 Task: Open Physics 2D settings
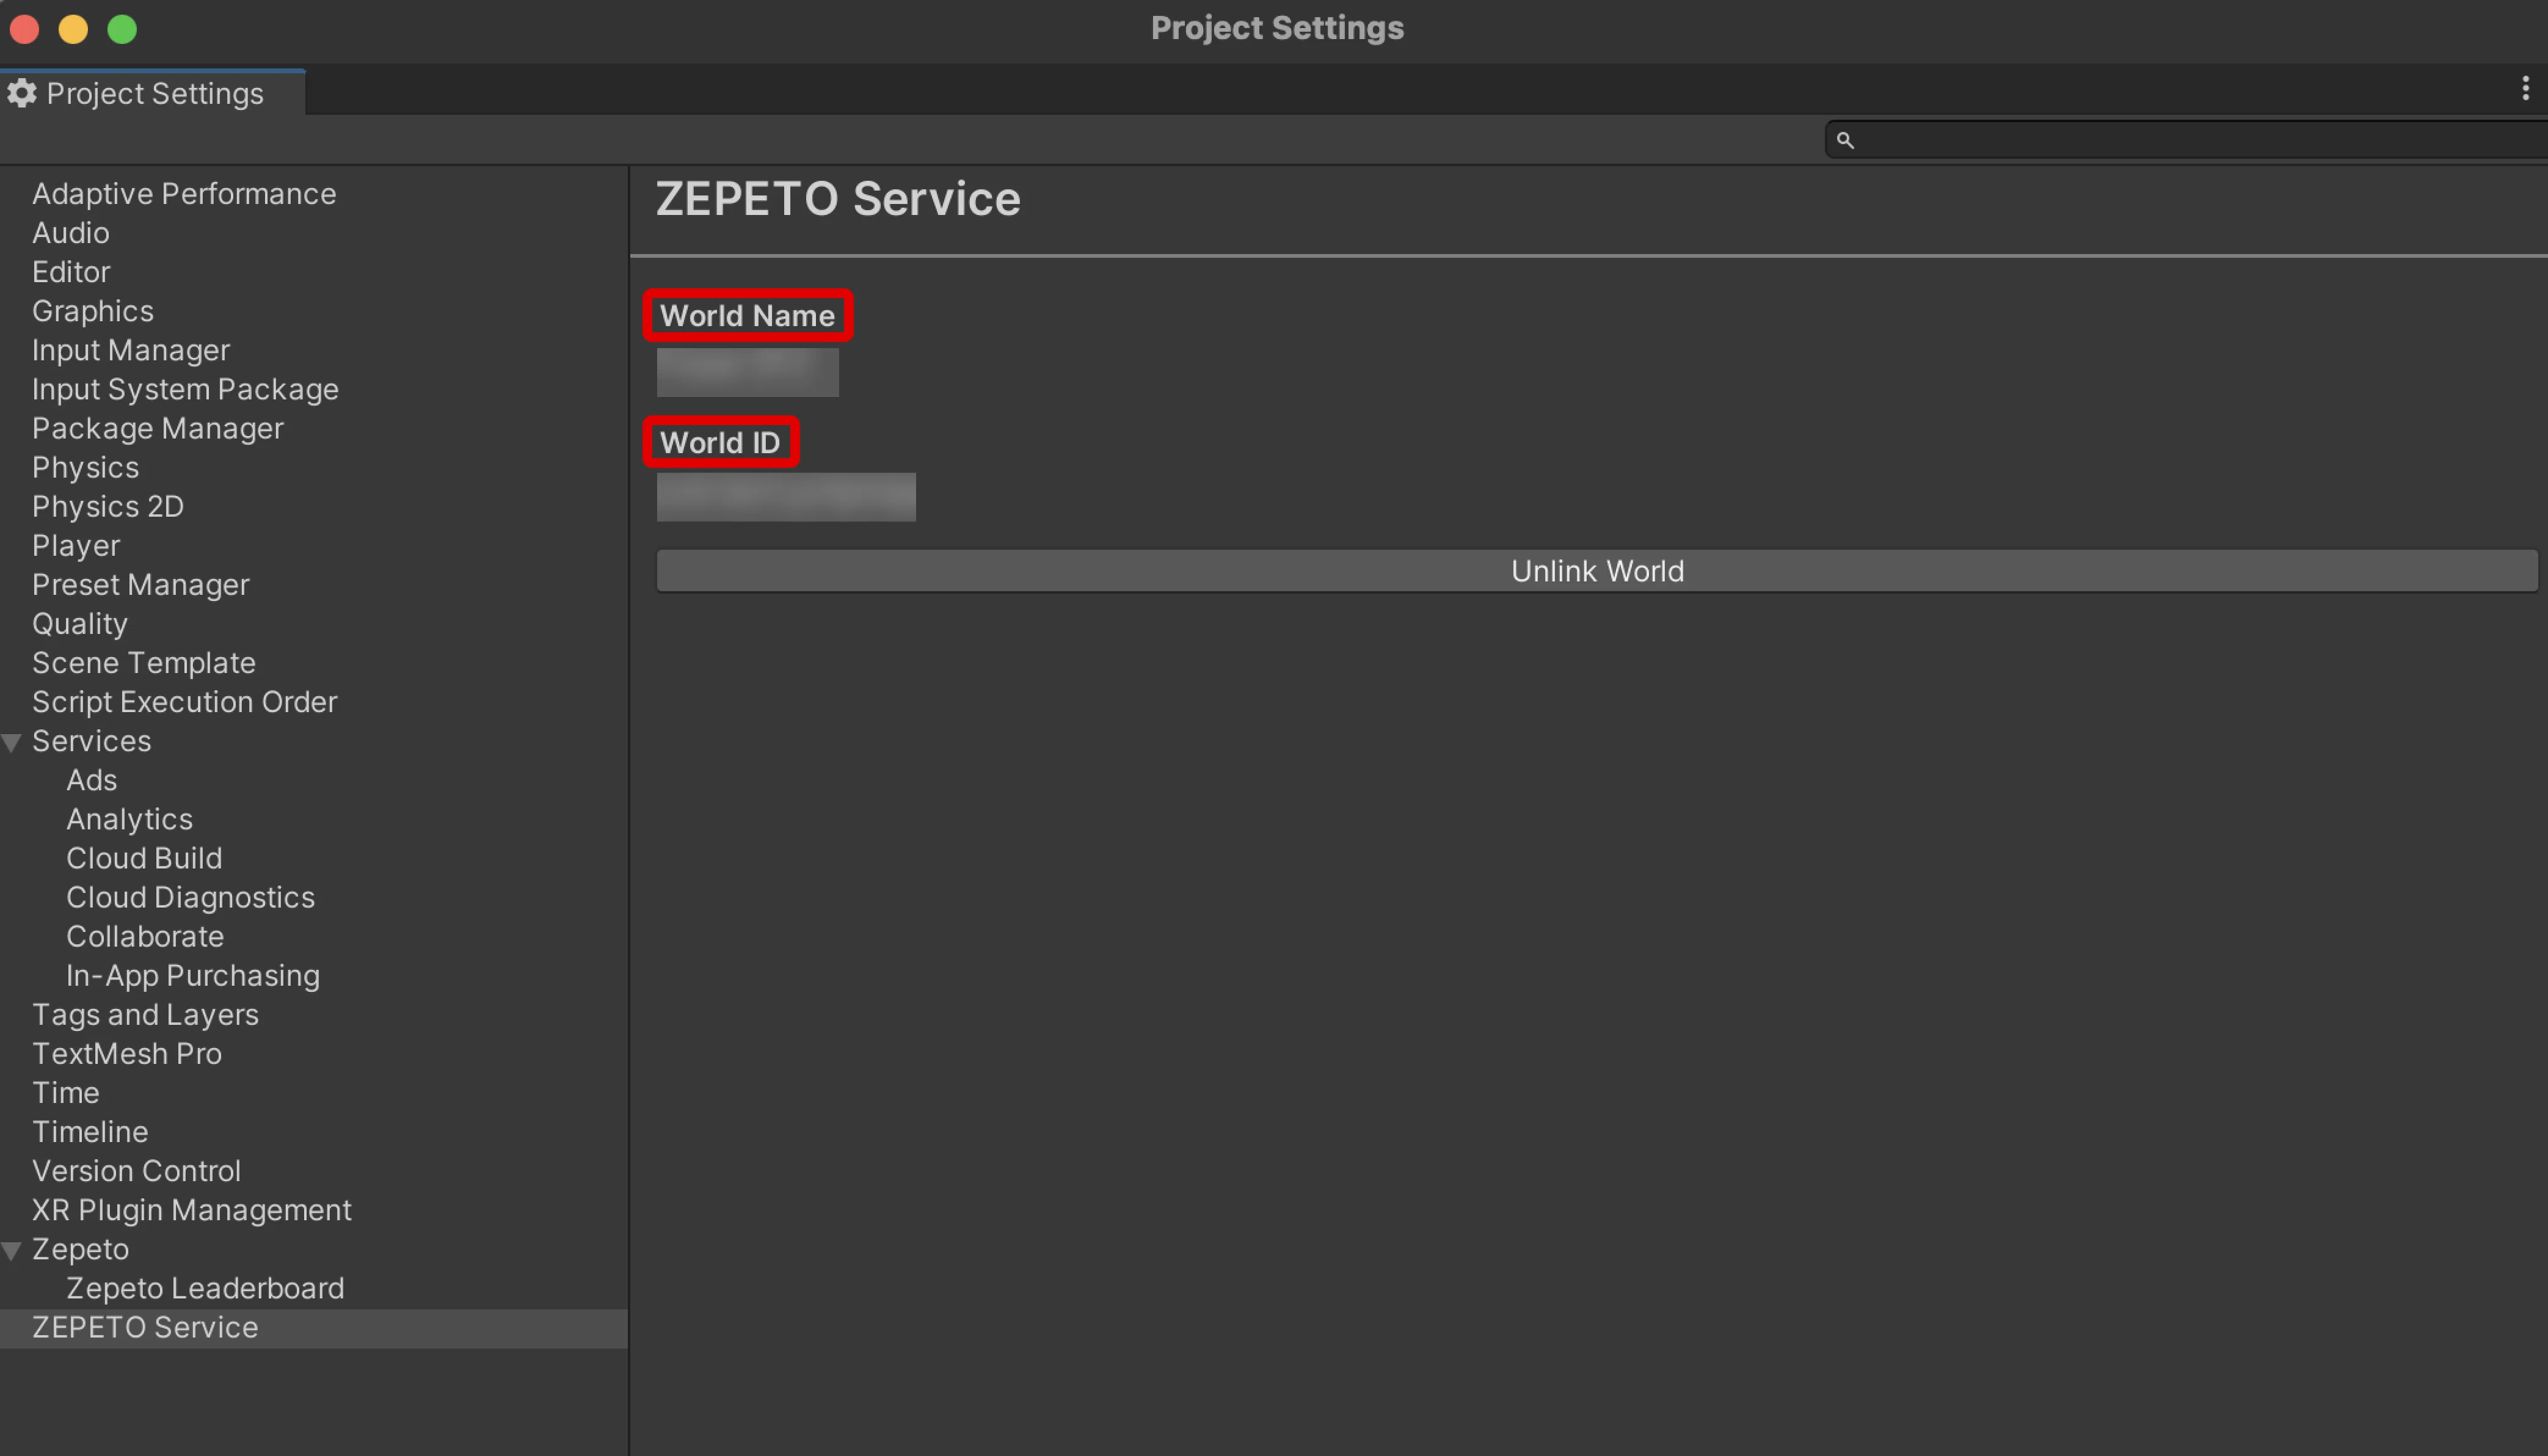(x=108, y=506)
